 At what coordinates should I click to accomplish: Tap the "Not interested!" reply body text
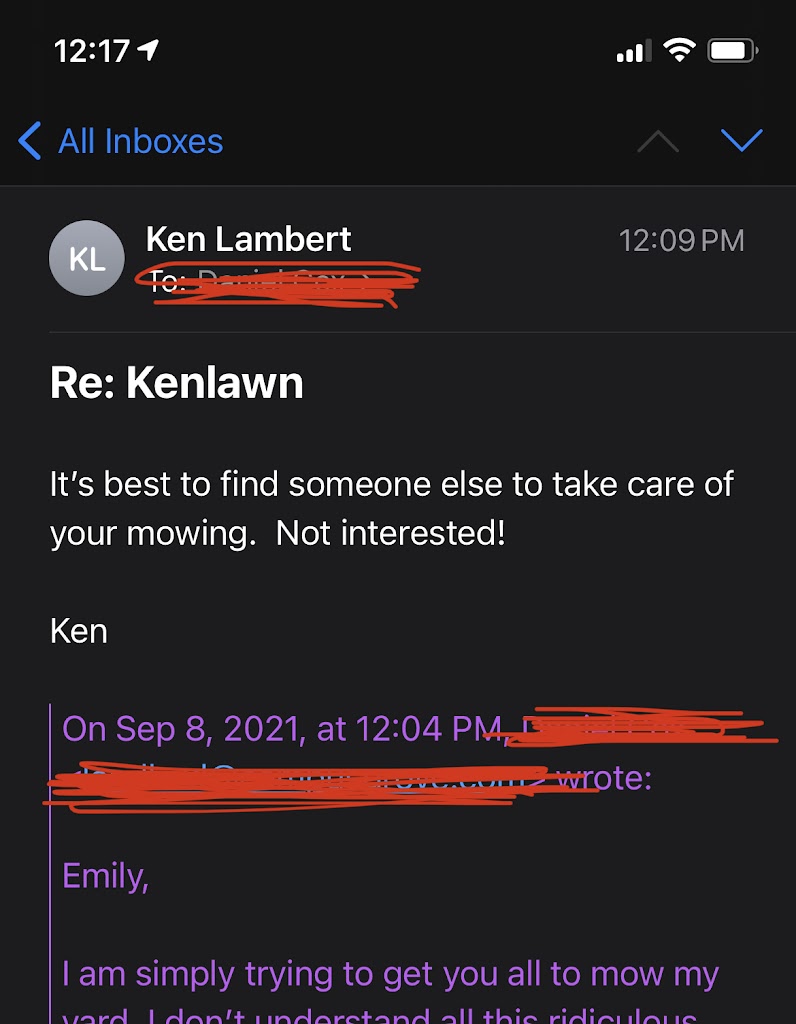(x=390, y=533)
